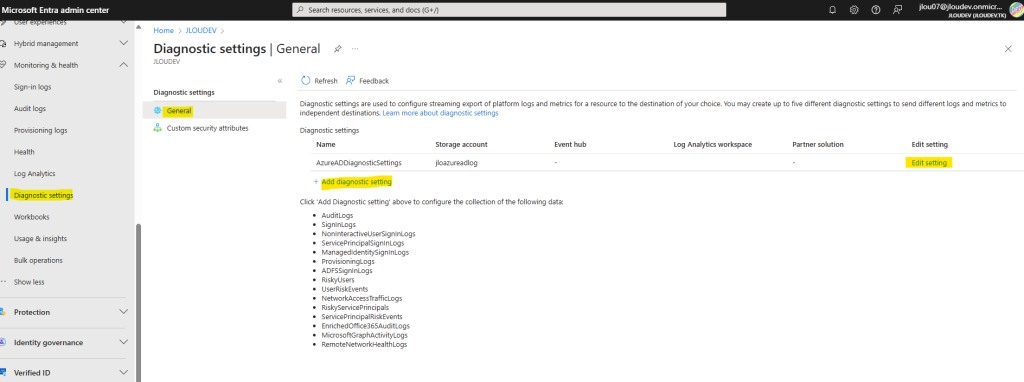
Task: Click Show less in sidebar
Action: [29, 282]
